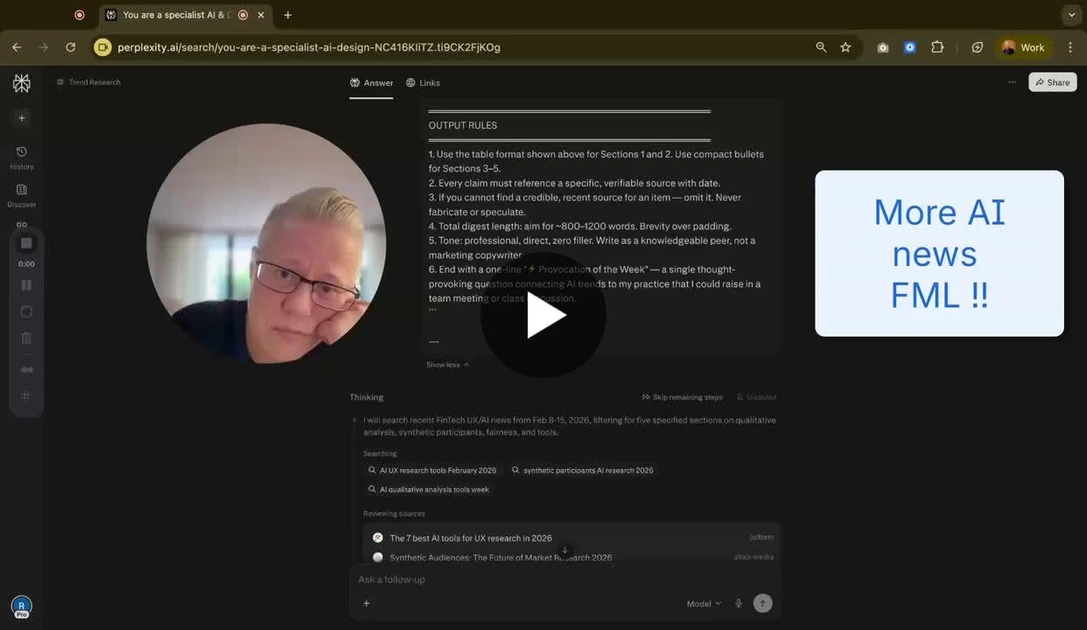Select search chip synthetic participants AI research 2026
Image resolution: width=1087 pixels, height=630 pixels.
coord(582,470)
